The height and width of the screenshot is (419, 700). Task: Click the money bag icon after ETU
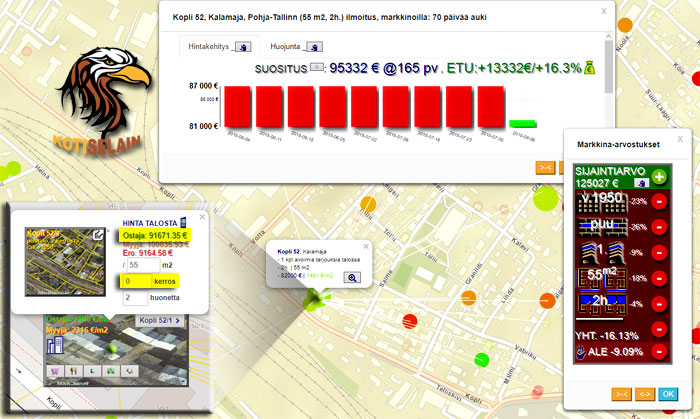tap(590, 67)
